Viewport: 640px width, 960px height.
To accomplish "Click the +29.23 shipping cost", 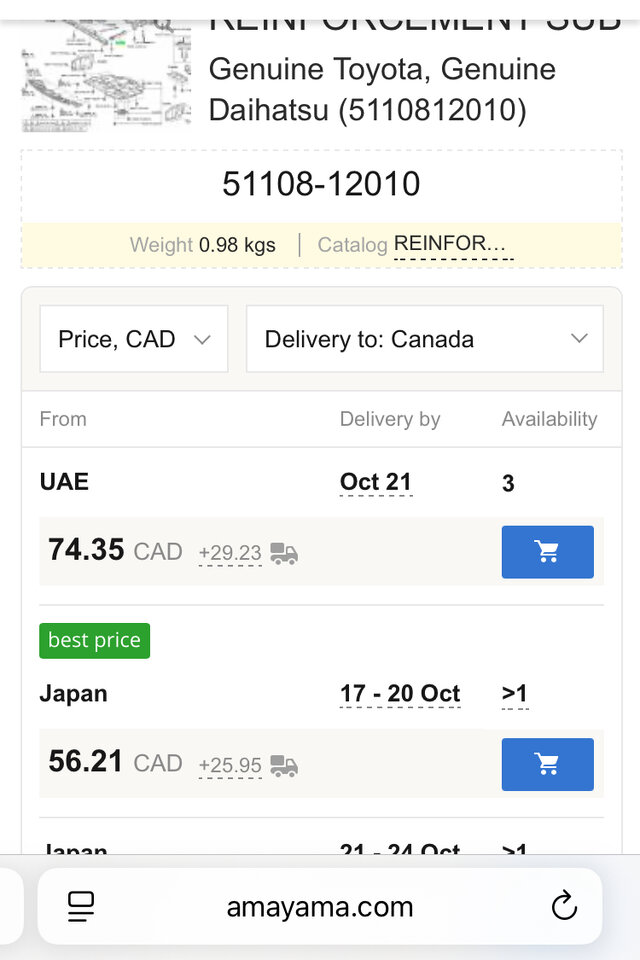I will pos(230,554).
